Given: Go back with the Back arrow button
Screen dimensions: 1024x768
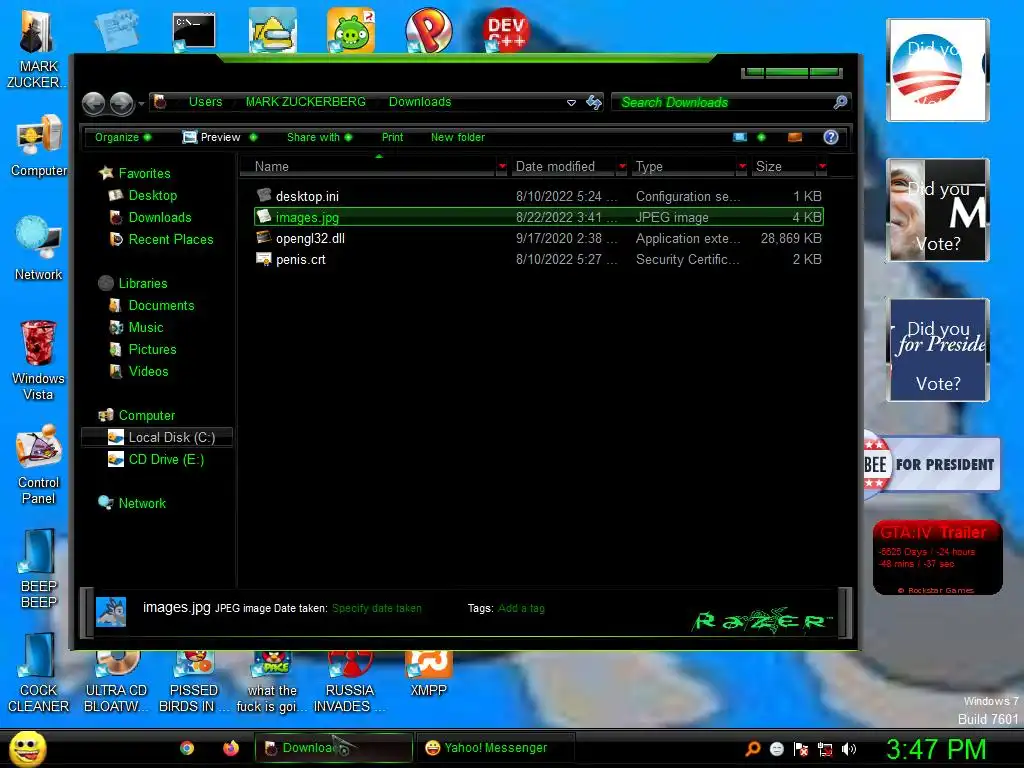Looking at the screenshot, I should point(93,103).
